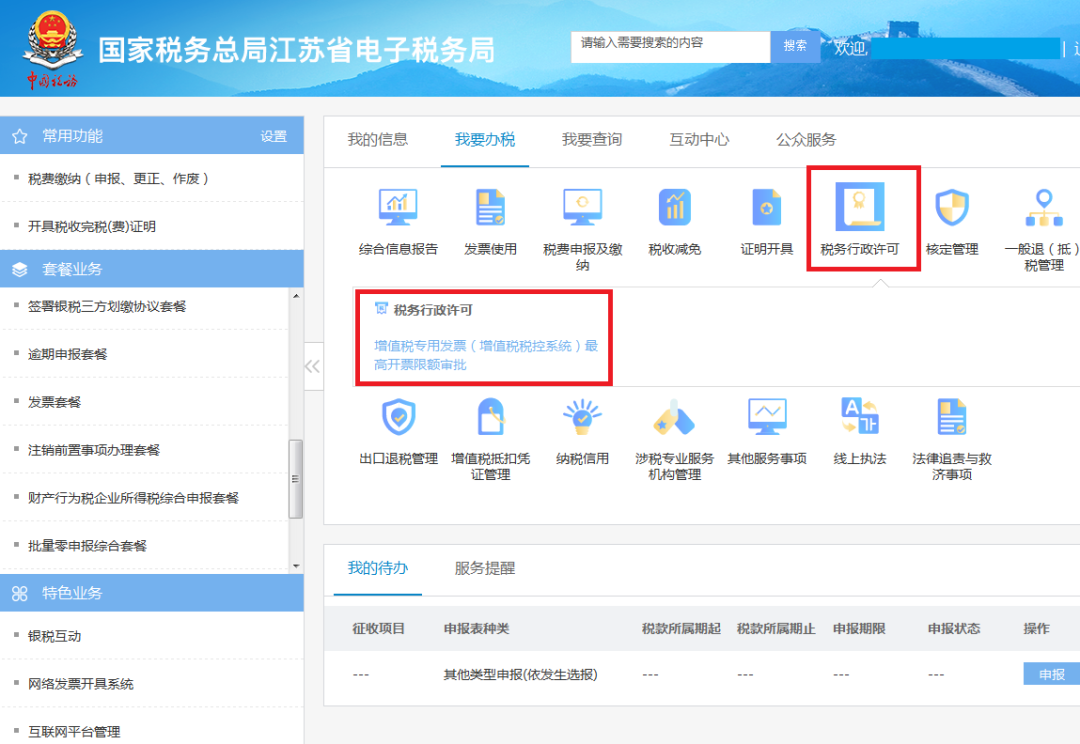The image size is (1080, 744).
Task: Click 申报表种类 column header
Action: (476, 628)
